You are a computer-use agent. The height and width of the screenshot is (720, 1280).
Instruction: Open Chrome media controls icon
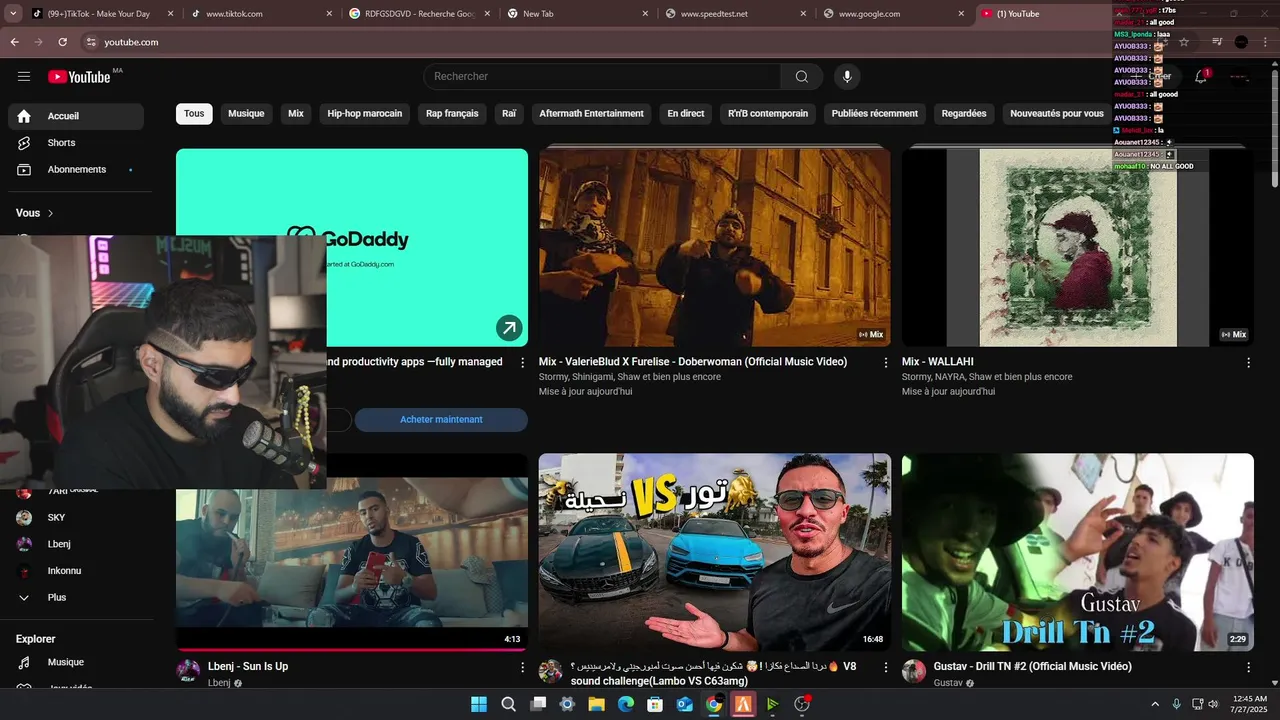pos(1217,42)
